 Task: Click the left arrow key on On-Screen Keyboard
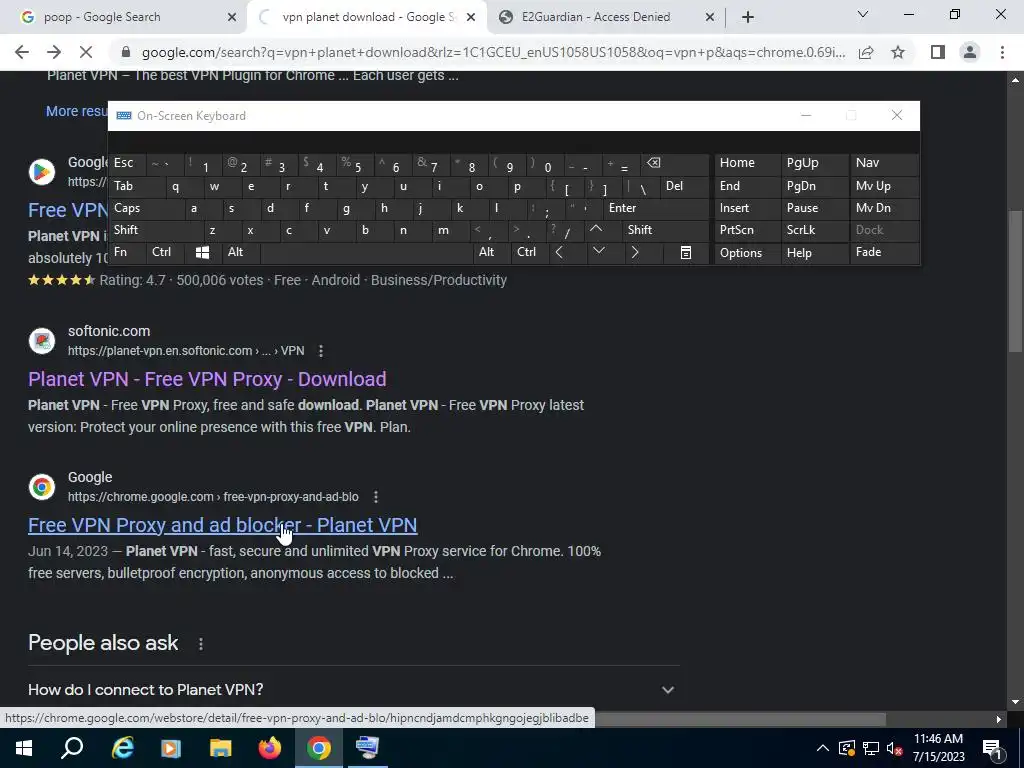point(559,253)
